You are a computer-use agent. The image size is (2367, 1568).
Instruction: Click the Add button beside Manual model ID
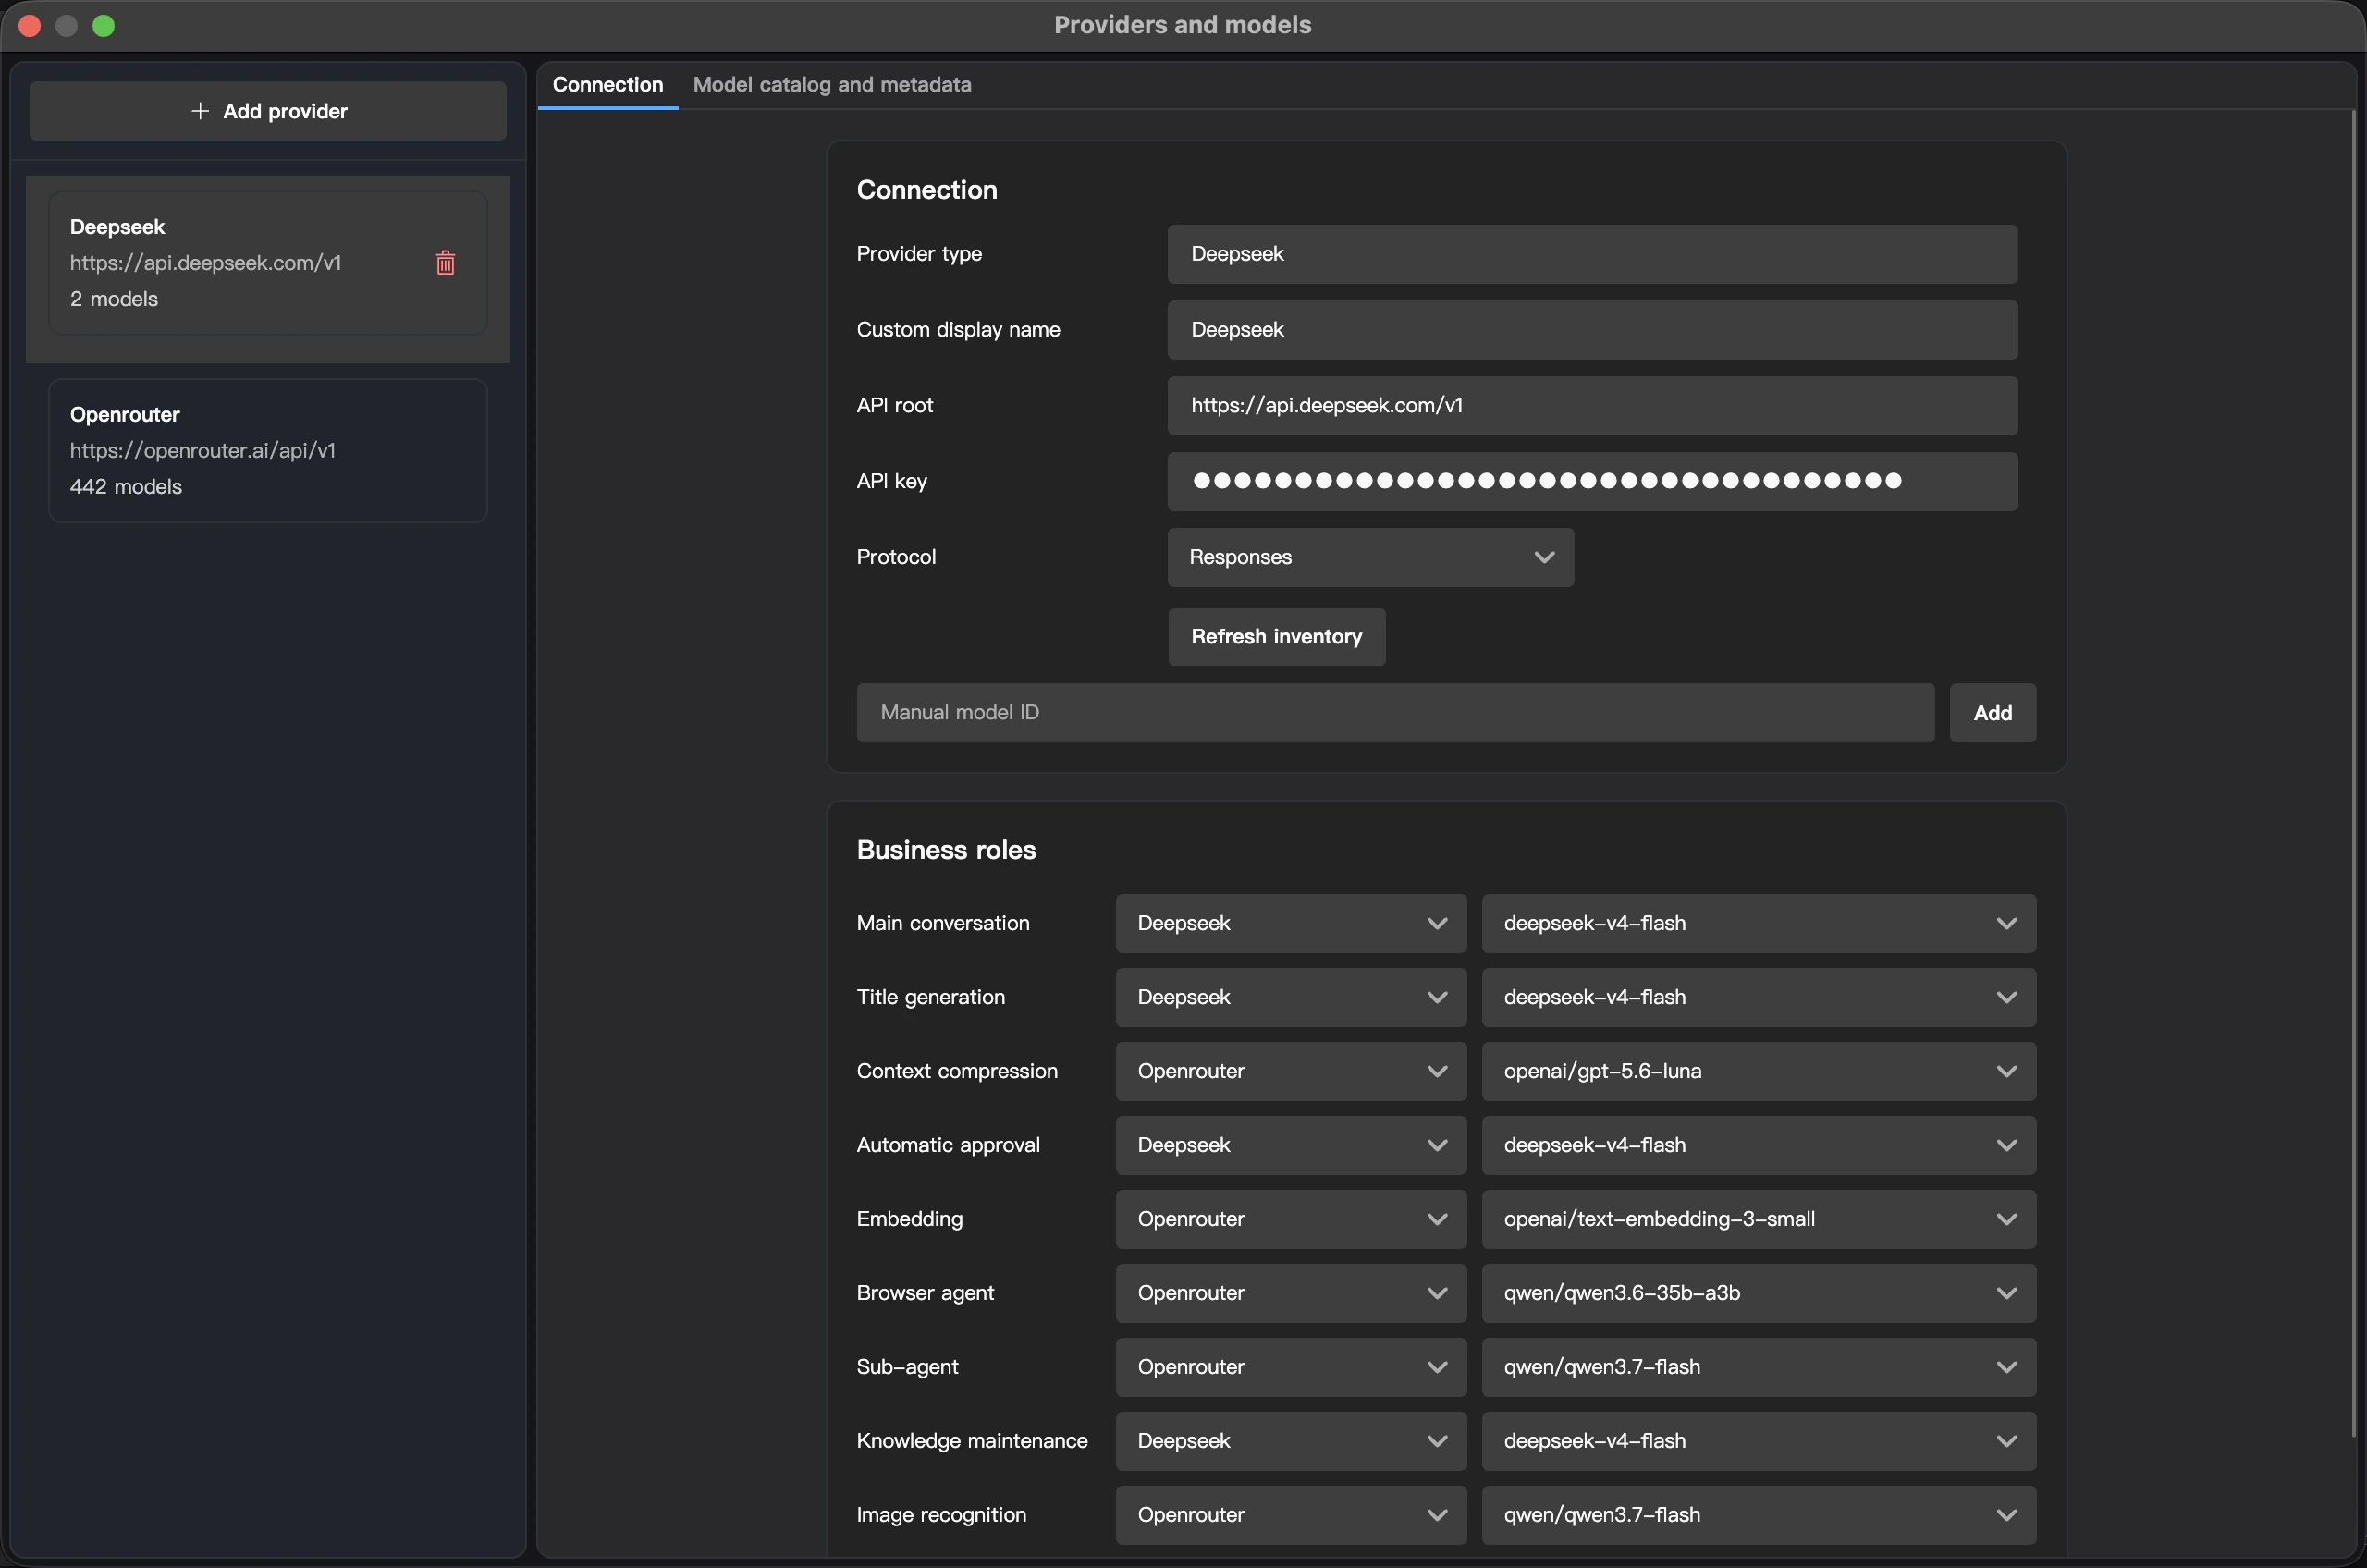(1992, 712)
